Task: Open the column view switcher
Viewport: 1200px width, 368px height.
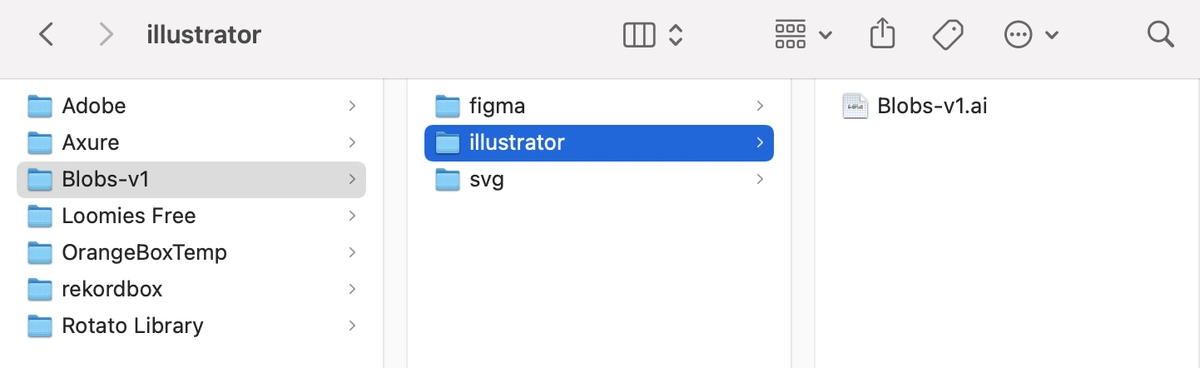Action: [653, 36]
